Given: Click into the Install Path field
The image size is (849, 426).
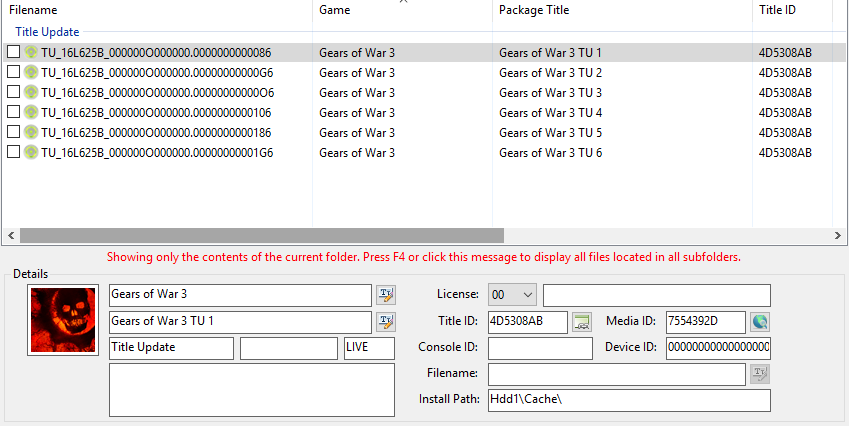Looking at the screenshot, I should point(628,400).
